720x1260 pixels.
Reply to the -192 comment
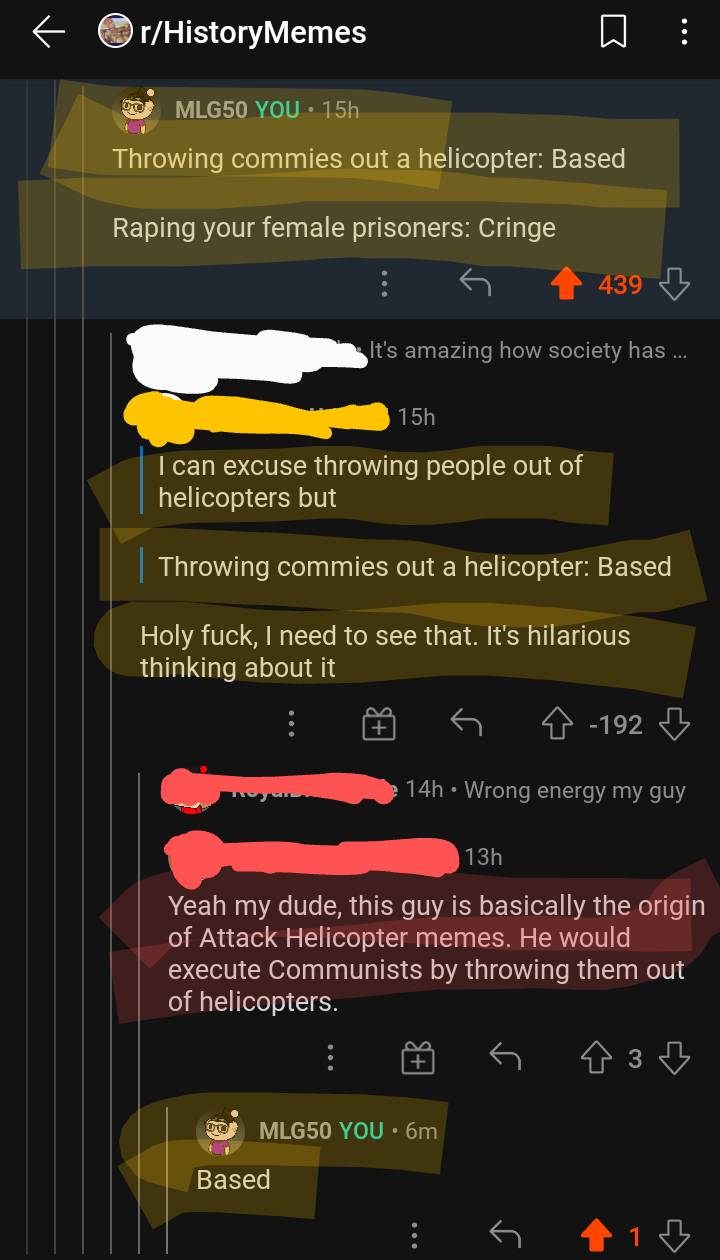click(465, 724)
